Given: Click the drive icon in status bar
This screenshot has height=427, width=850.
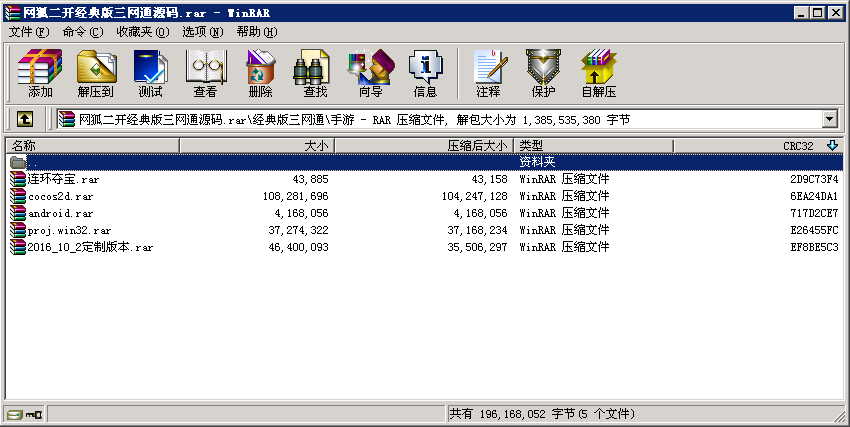Looking at the screenshot, I should coord(15,414).
